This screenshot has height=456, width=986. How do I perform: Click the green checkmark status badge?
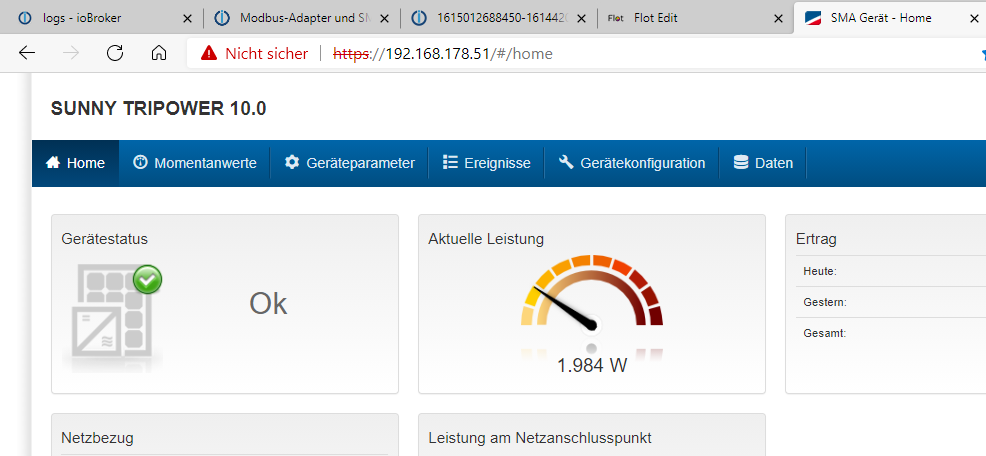tap(148, 279)
